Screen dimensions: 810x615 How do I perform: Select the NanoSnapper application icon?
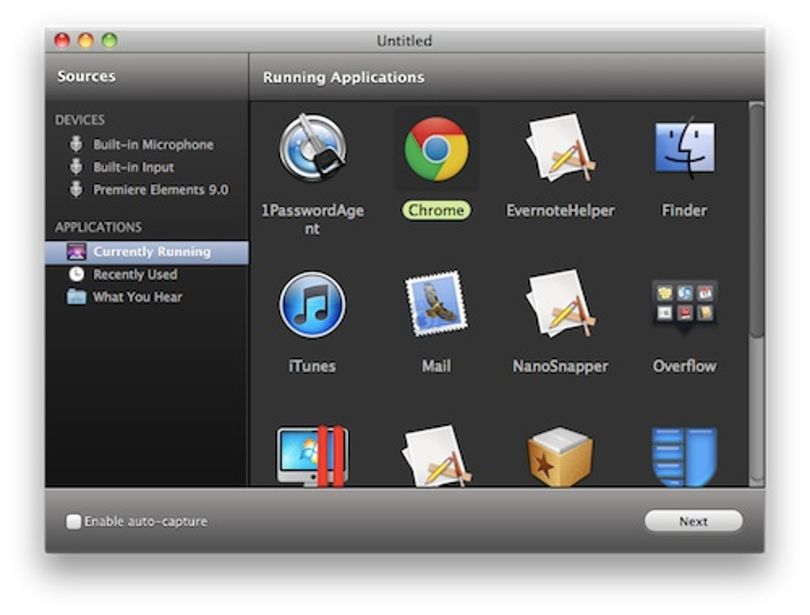[560, 304]
